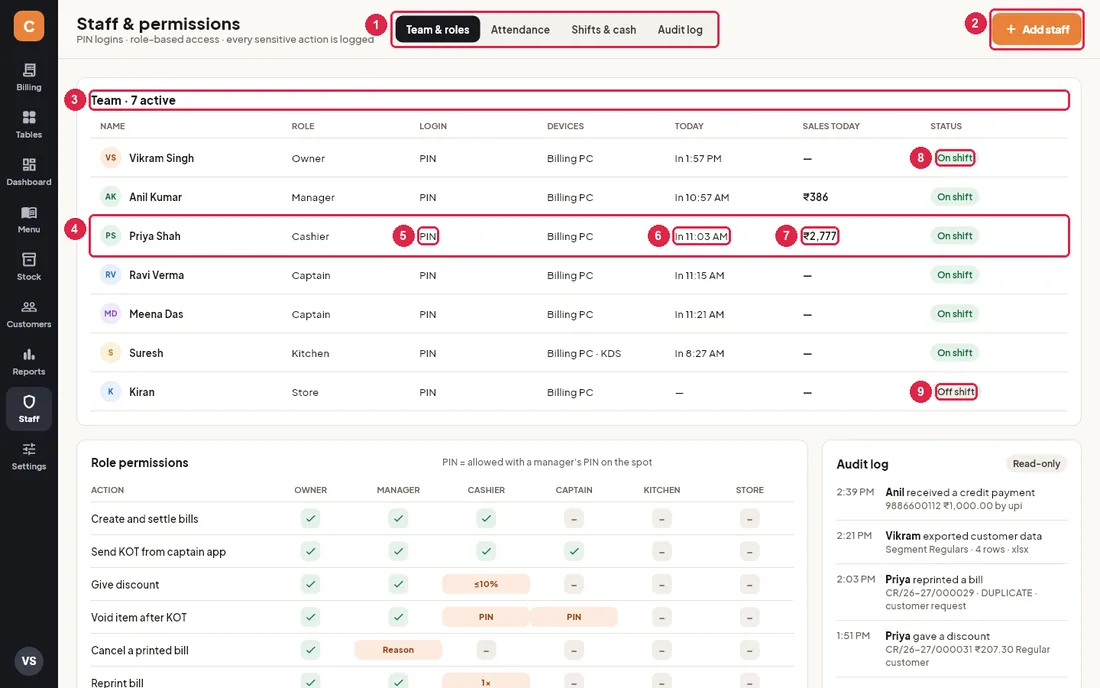Toggle Cashier check for Create and settle bills
1100x688 pixels.
pyautogui.click(x=486, y=518)
